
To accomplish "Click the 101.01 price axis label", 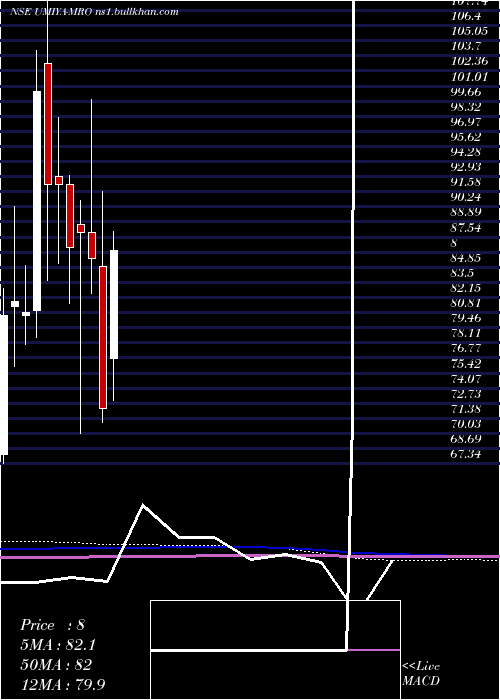I will [x=470, y=76].
